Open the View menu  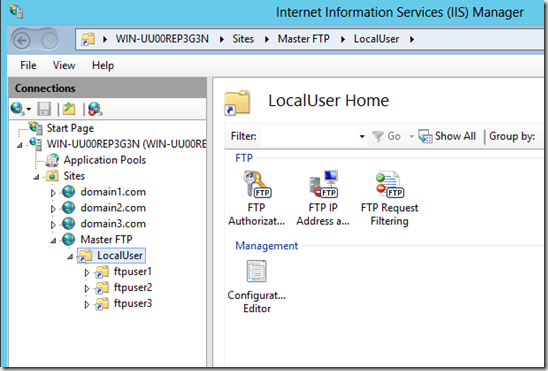pos(64,65)
